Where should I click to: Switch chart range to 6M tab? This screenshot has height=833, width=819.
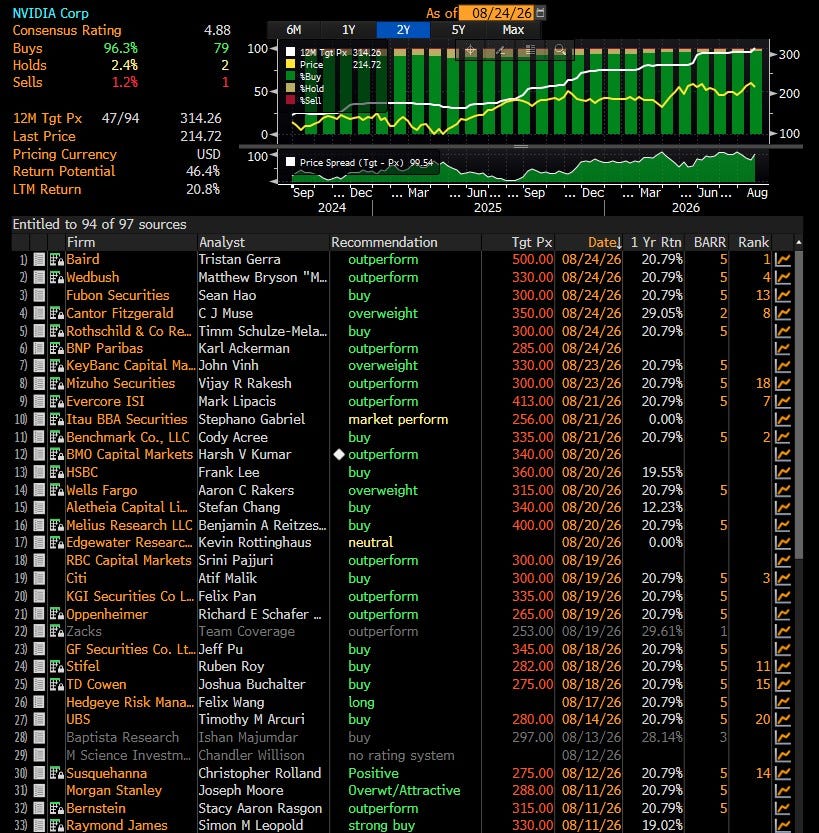294,30
